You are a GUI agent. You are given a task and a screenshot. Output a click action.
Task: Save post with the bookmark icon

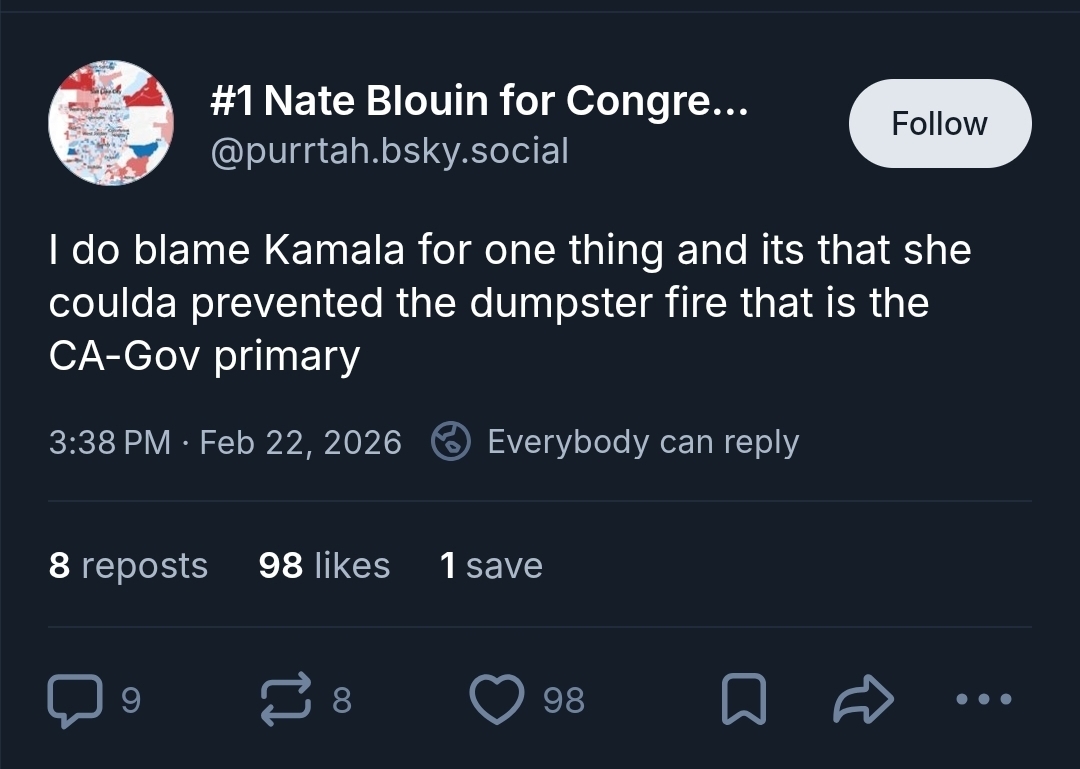point(743,700)
